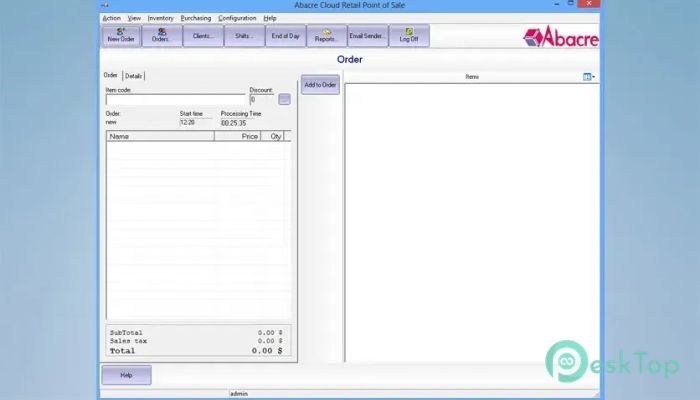This screenshot has height=400, width=700.
Task: Click the Abacre logo
Action: (561, 37)
